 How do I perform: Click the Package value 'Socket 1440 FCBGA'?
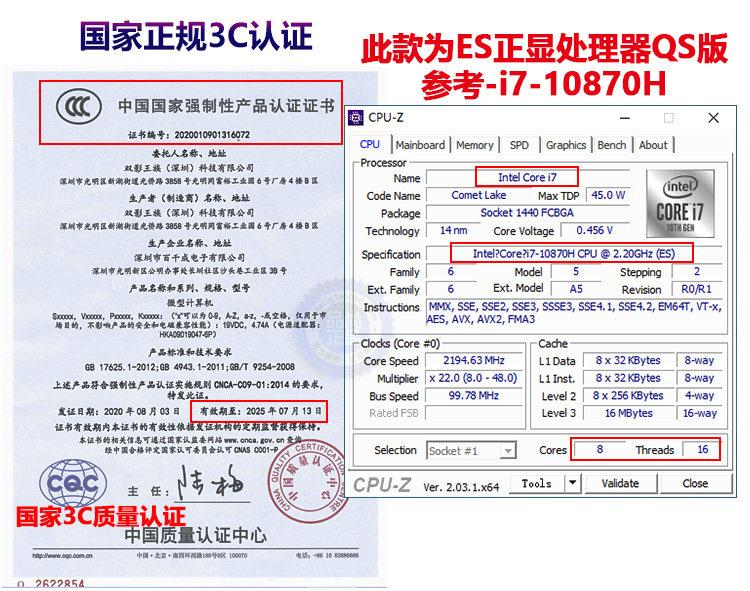[x=527, y=213]
